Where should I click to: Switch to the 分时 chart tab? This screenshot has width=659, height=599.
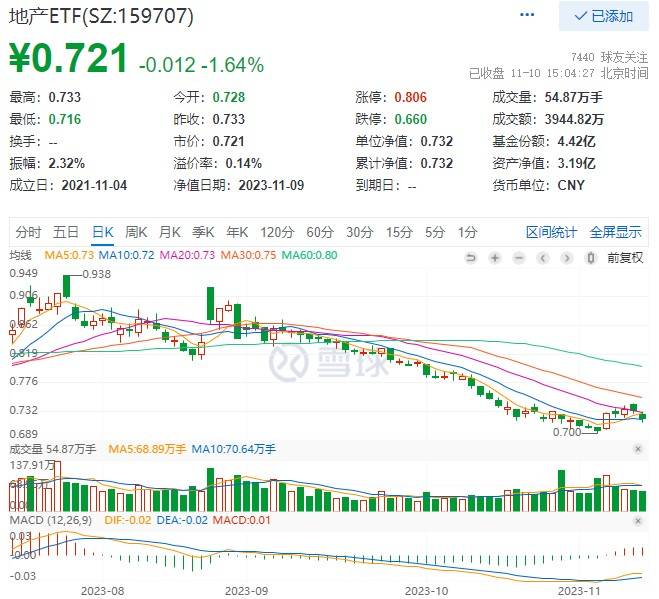[x=29, y=233]
